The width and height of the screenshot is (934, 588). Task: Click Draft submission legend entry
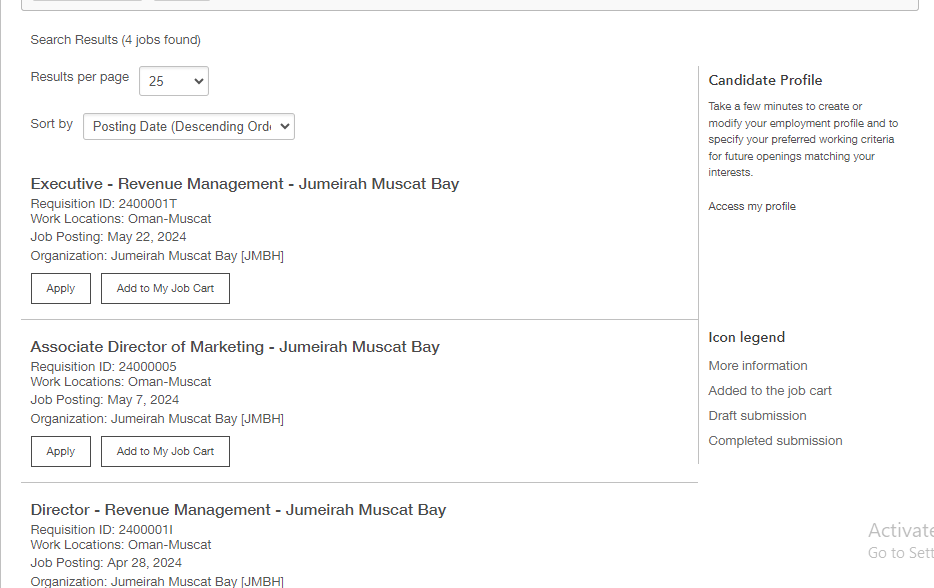[x=757, y=416]
